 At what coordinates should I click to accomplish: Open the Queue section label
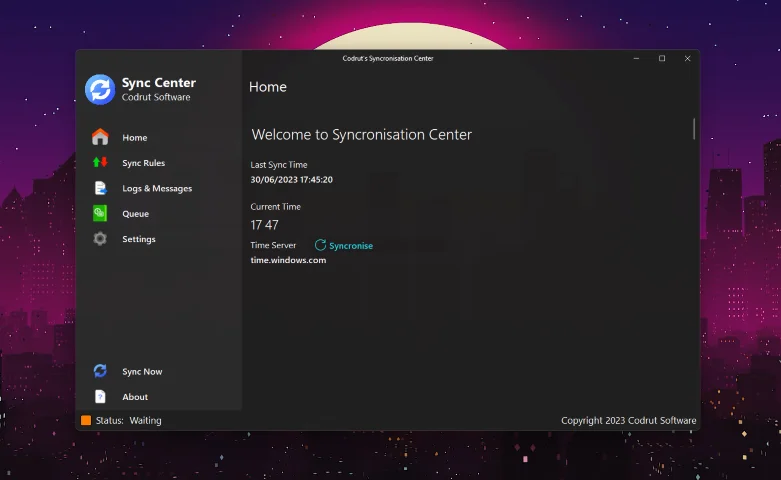135,214
